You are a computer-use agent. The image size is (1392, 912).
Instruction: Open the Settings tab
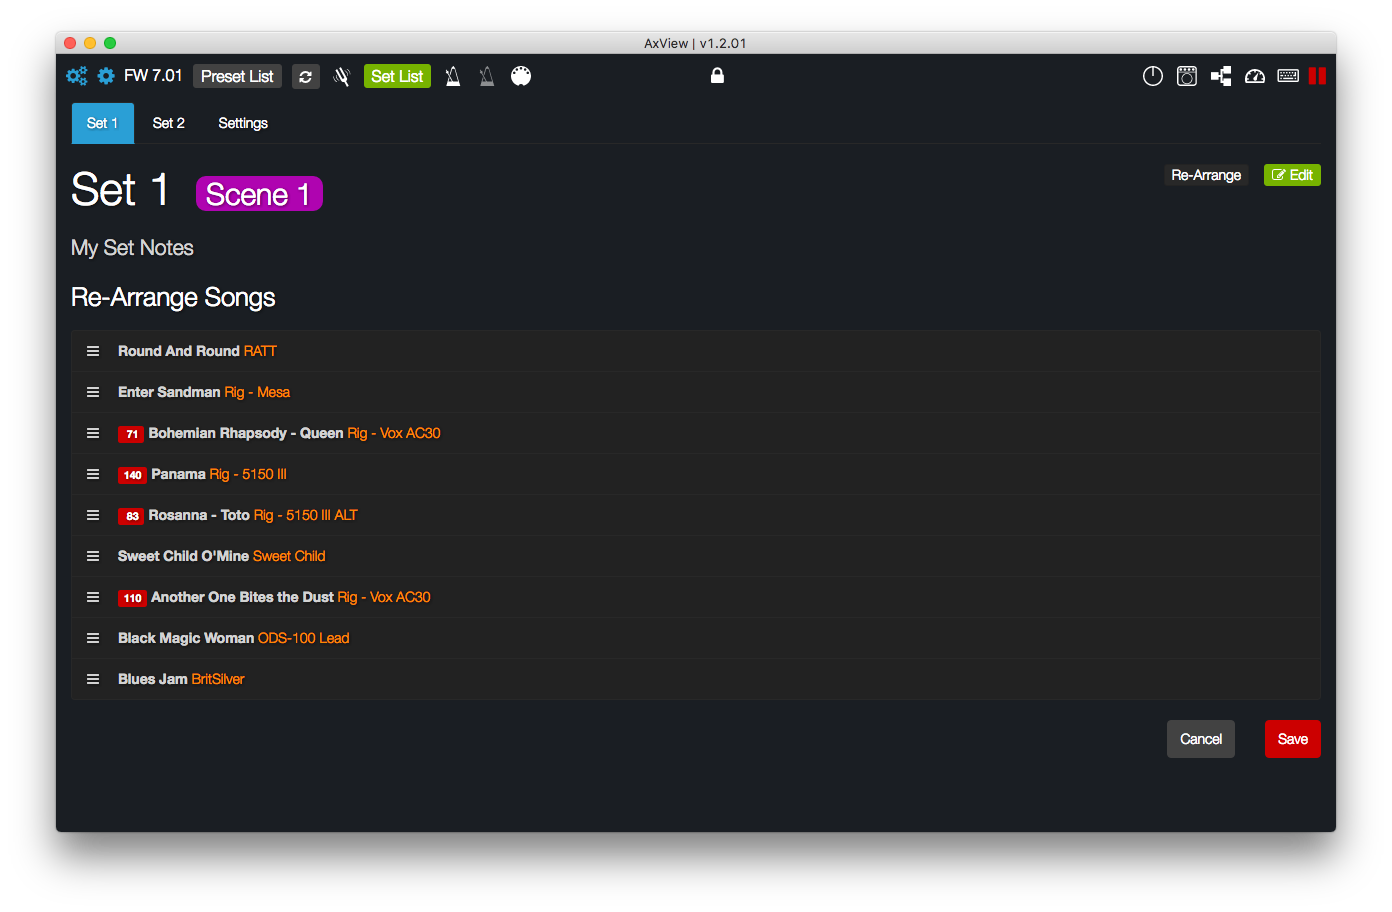(243, 123)
